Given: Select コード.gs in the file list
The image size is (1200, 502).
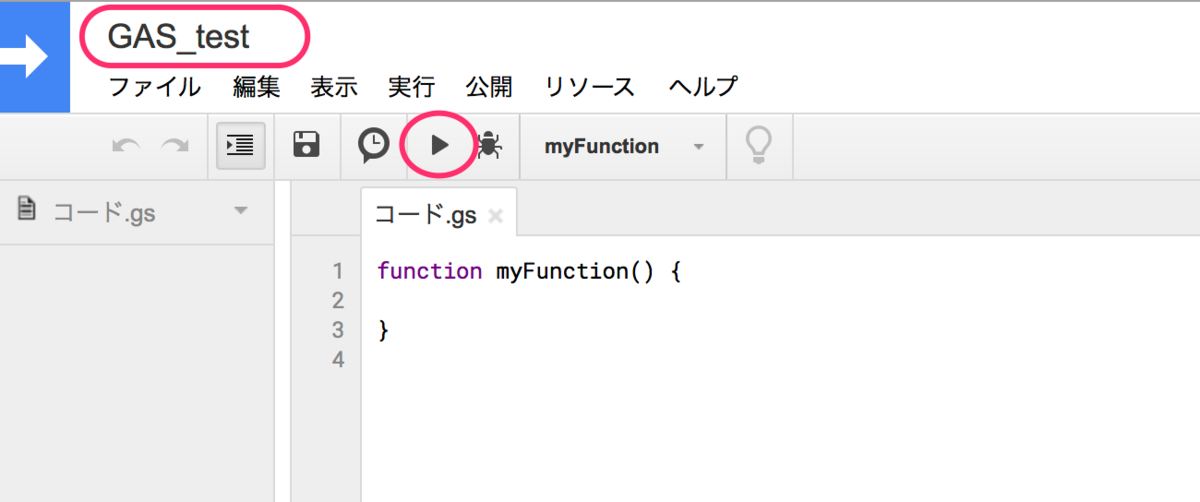Looking at the screenshot, I should 104,212.
